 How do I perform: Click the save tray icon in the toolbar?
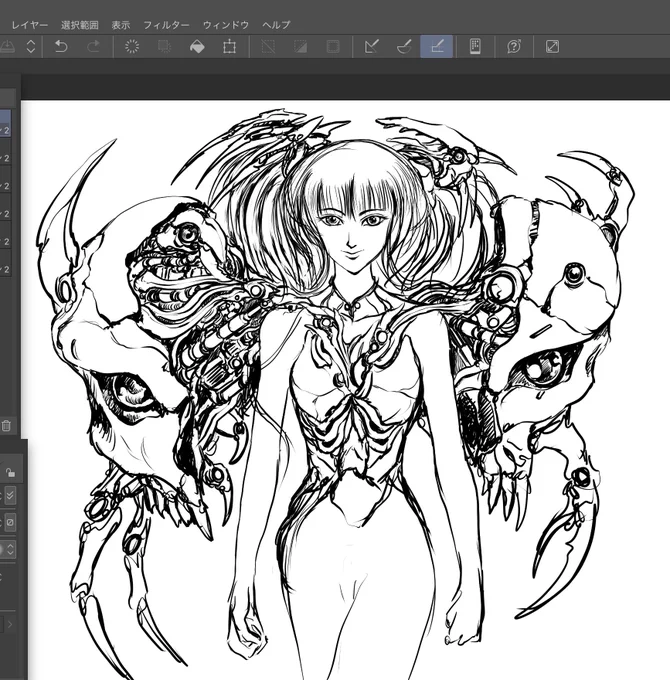click(x=7, y=46)
